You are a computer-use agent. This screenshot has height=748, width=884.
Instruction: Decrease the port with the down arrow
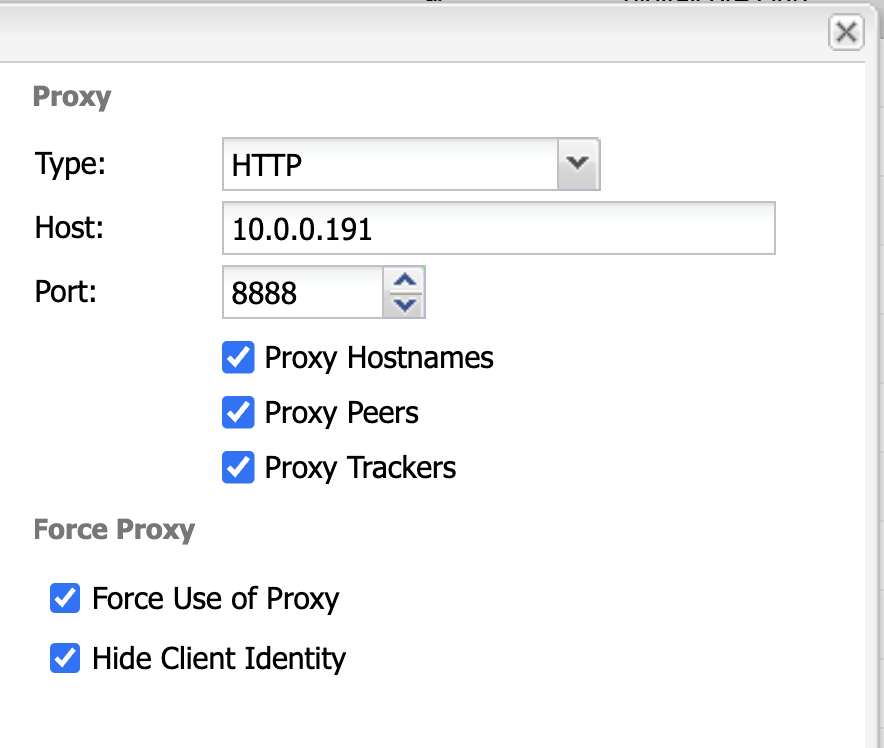(x=404, y=304)
